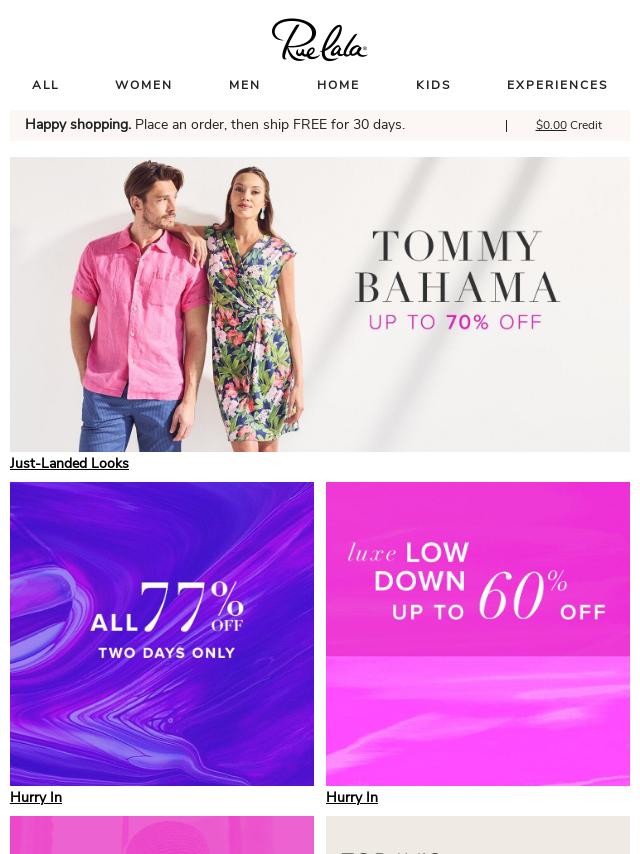View the $0.00 Credit balance

point(569,125)
